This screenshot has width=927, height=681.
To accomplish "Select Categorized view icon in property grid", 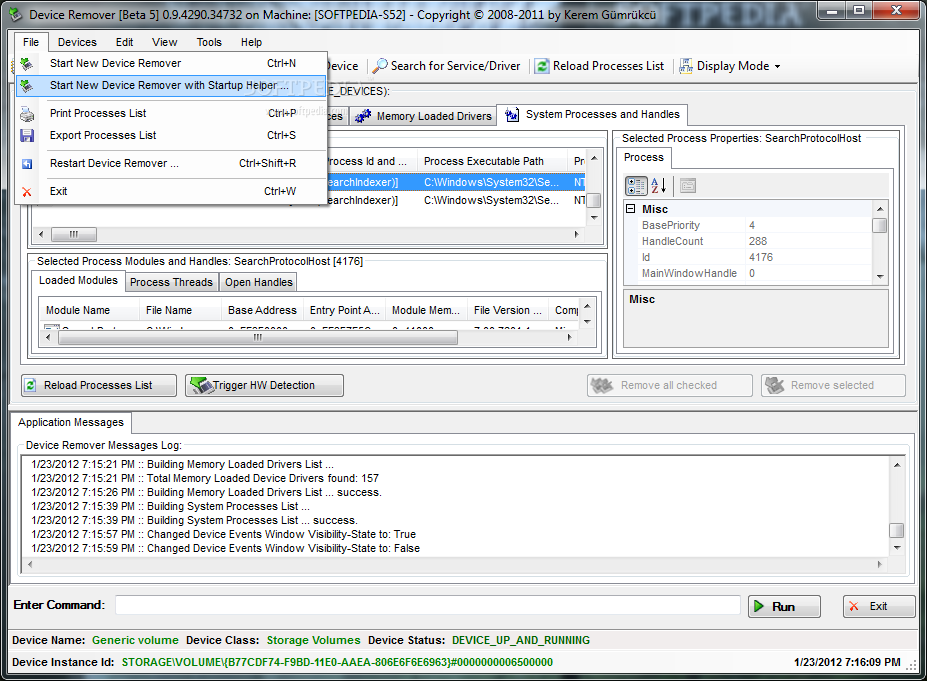I will point(637,186).
